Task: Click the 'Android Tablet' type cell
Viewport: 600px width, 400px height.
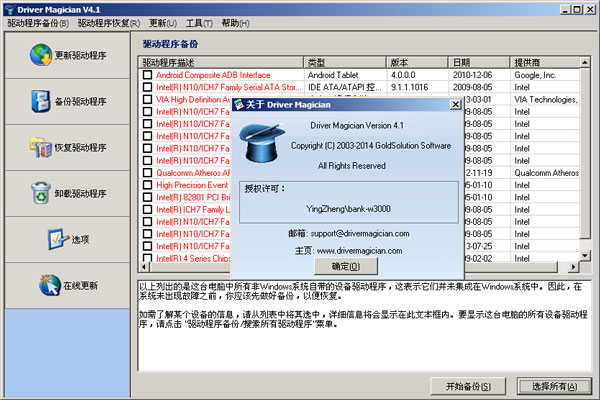Action: [333, 75]
